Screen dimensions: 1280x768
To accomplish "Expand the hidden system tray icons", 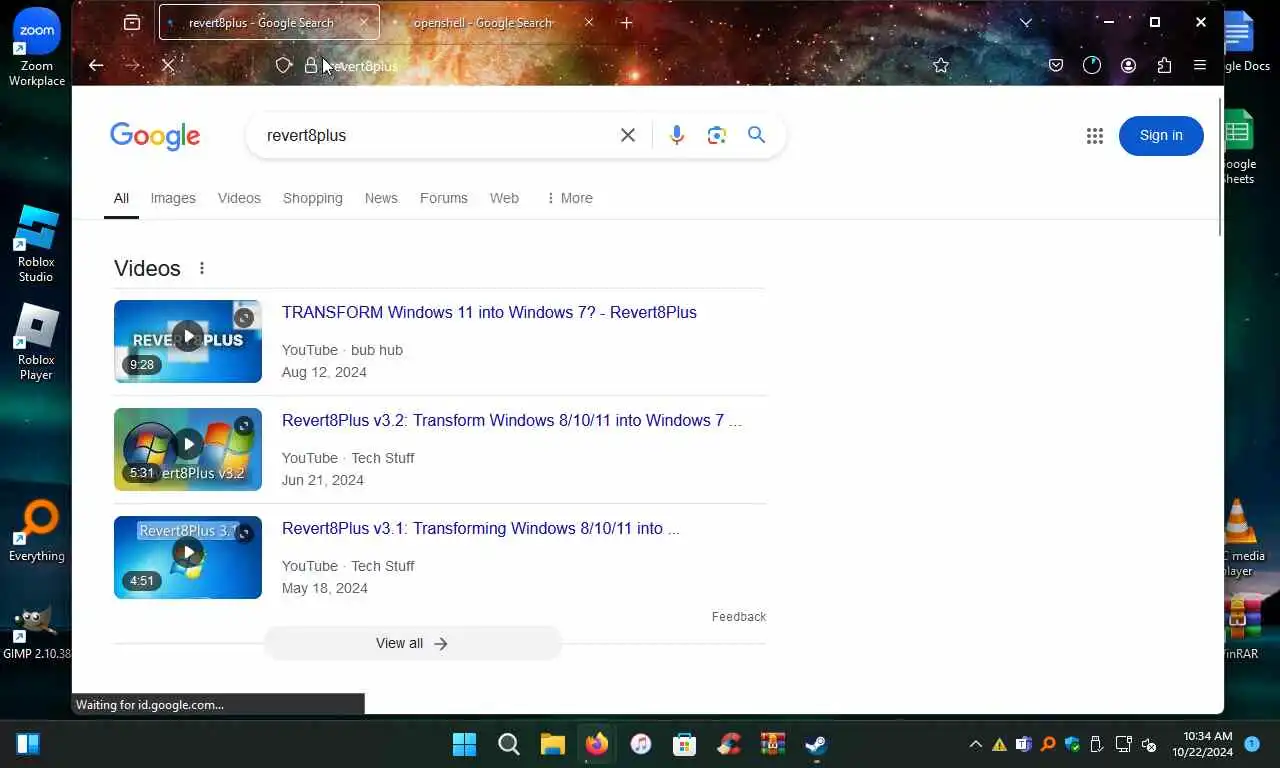I will point(975,744).
